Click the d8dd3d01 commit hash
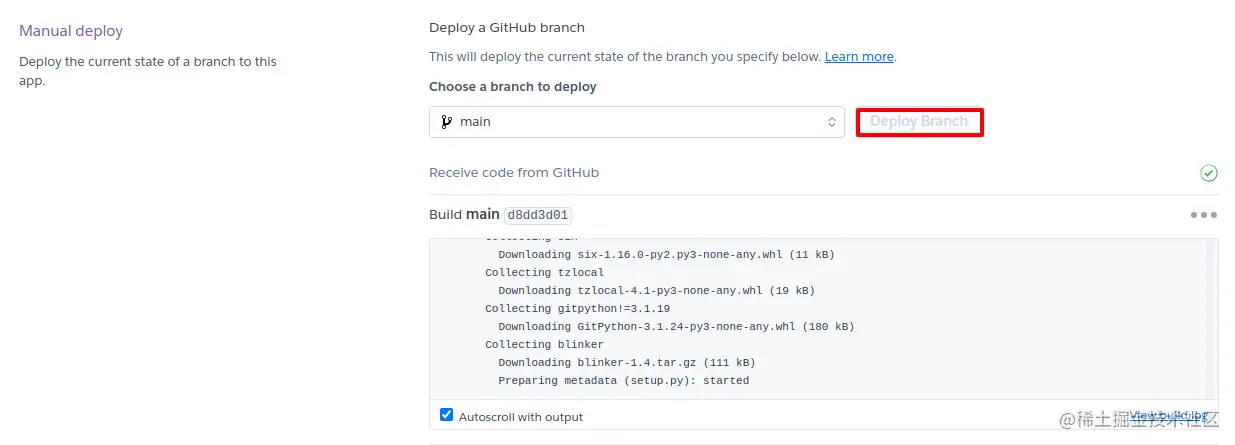 pyautogui.click(x=538, y=215)
